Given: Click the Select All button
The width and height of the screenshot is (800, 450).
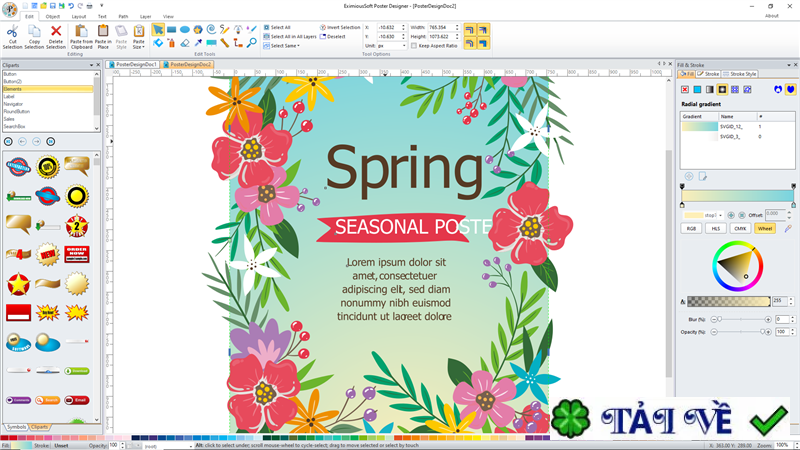Looking at the screenshot, I should 277,28.
